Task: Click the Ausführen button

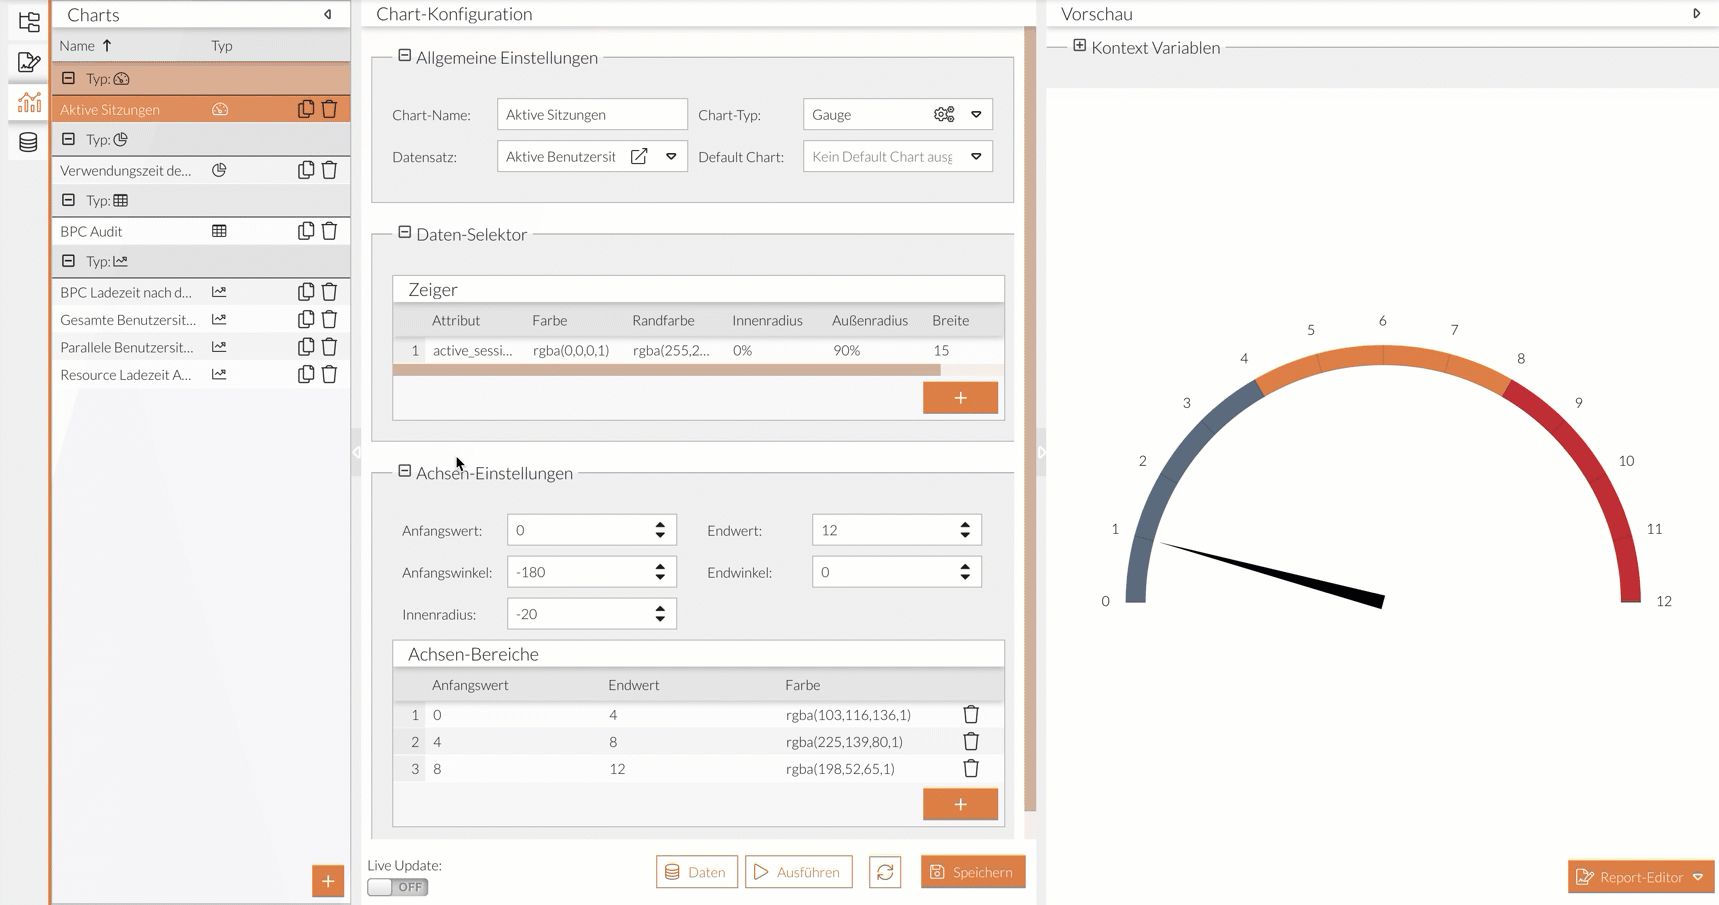Action: [798, 872]
